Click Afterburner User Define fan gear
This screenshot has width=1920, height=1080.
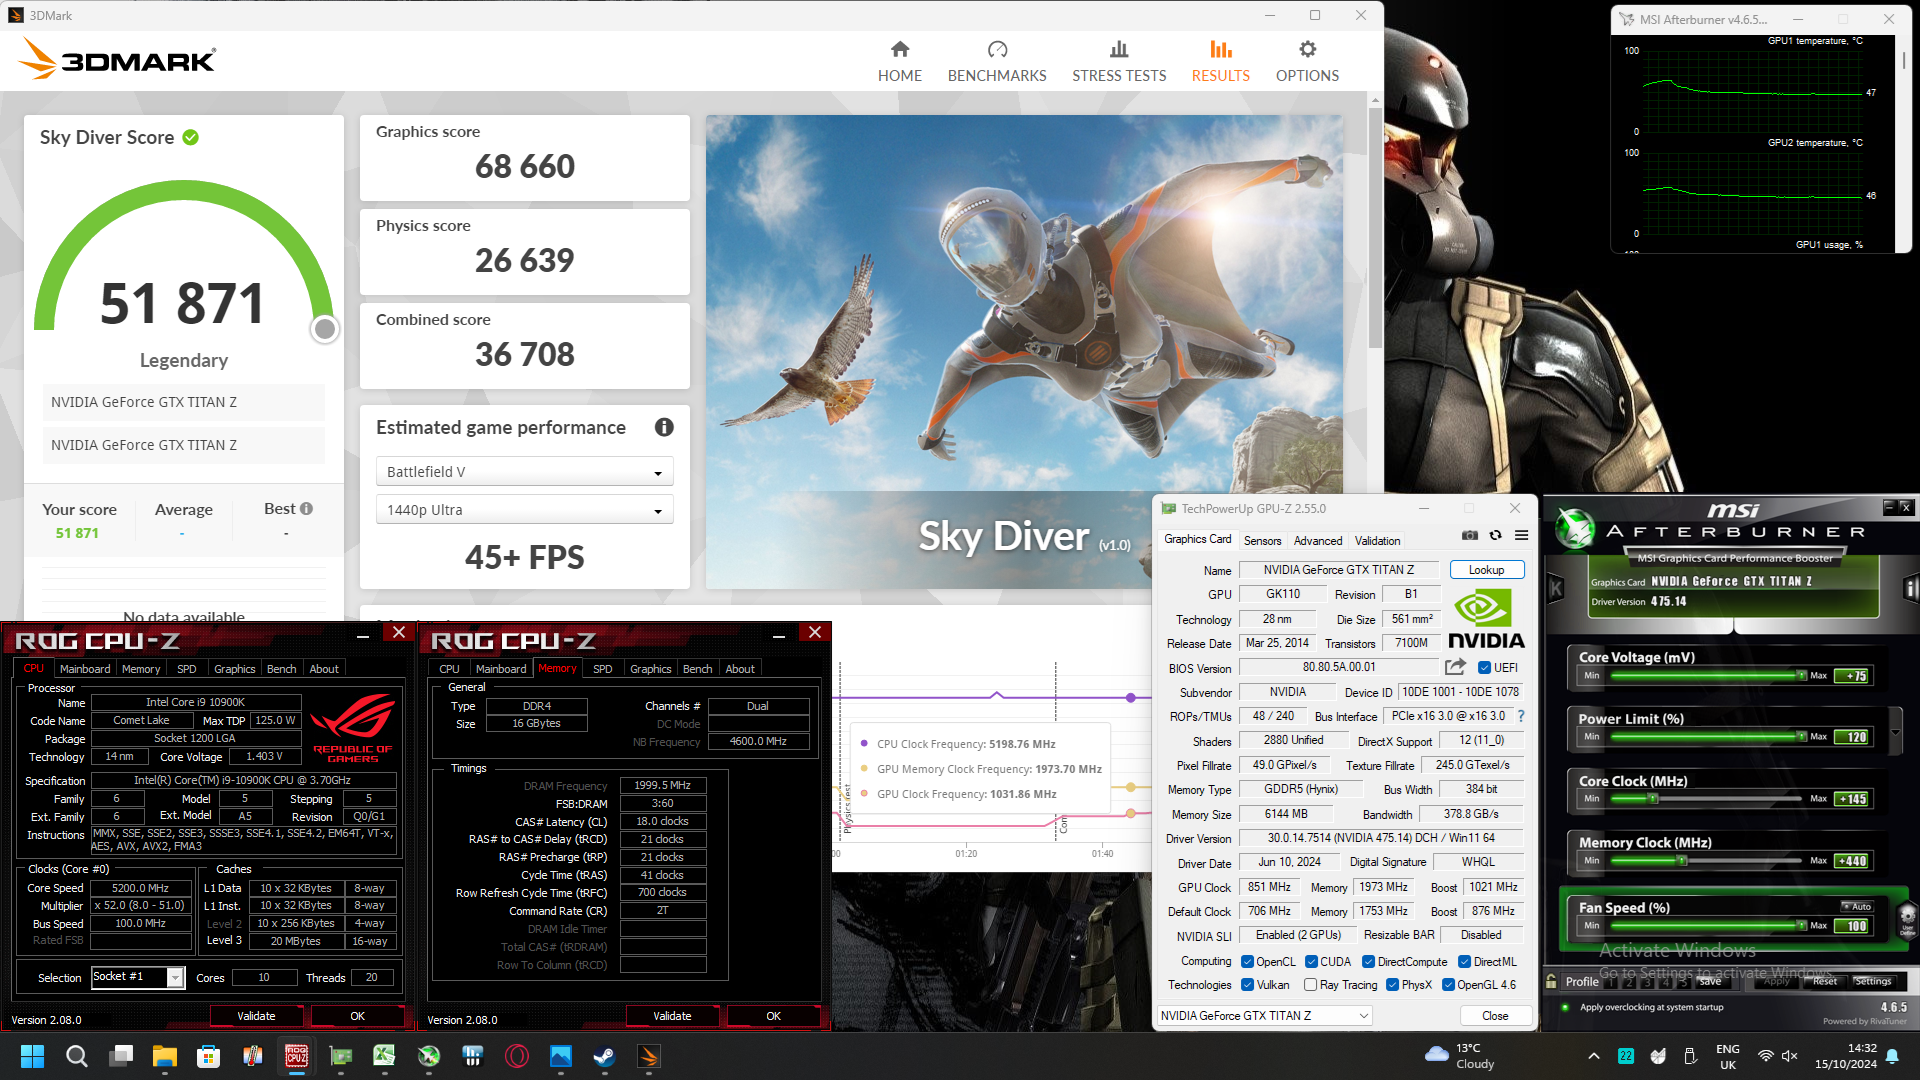[1907, 918]
